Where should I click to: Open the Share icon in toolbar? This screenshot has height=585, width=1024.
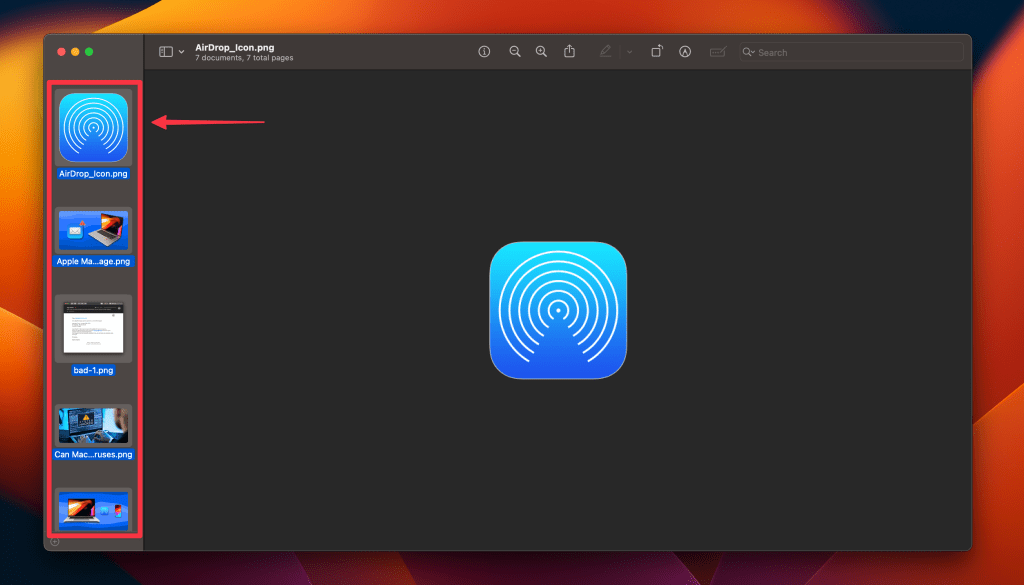point(570,52)
